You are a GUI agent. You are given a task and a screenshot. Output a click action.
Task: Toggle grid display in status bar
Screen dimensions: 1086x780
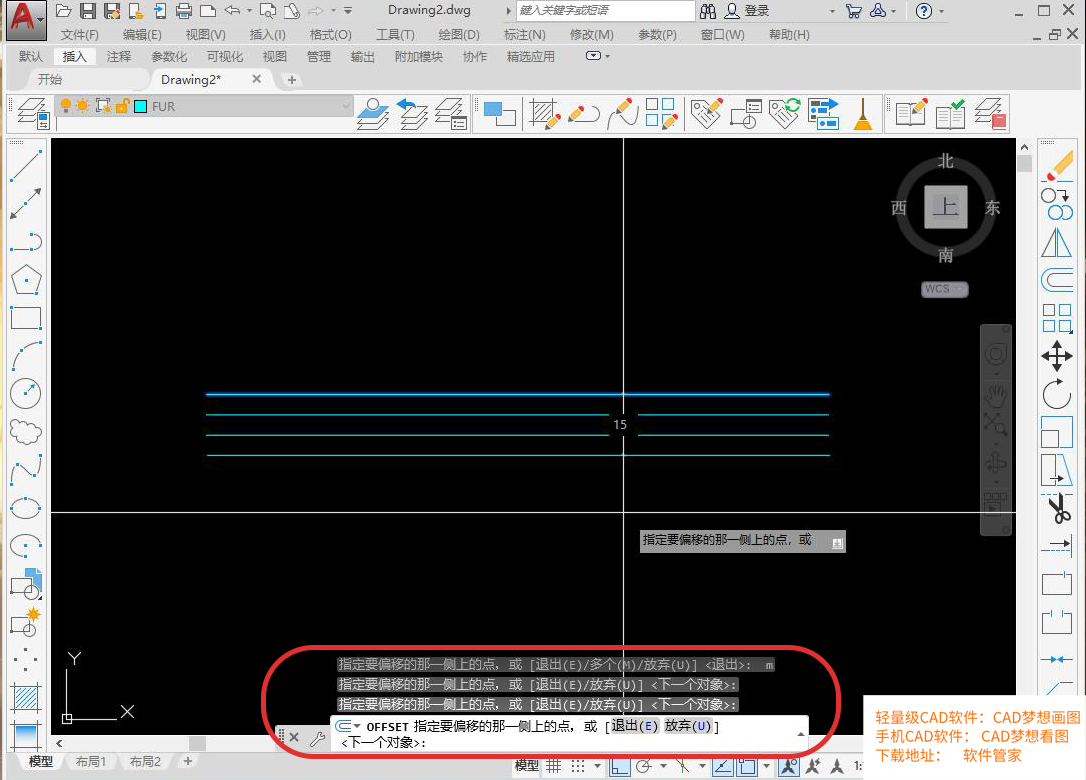(553, 765)
